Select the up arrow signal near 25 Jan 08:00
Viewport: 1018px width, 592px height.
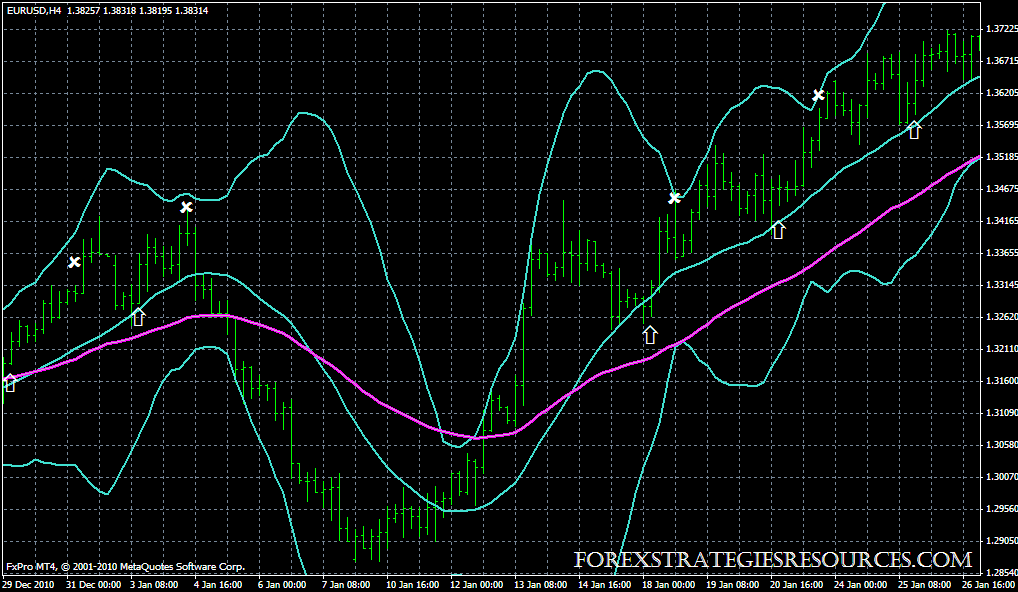click(914, 130)
